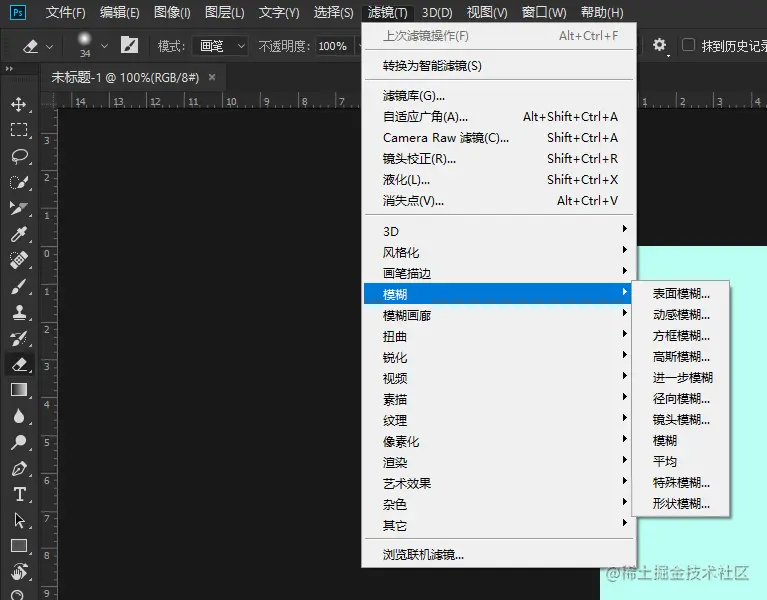
Task: Select the Pen tool
Action: tap(19, 468)
